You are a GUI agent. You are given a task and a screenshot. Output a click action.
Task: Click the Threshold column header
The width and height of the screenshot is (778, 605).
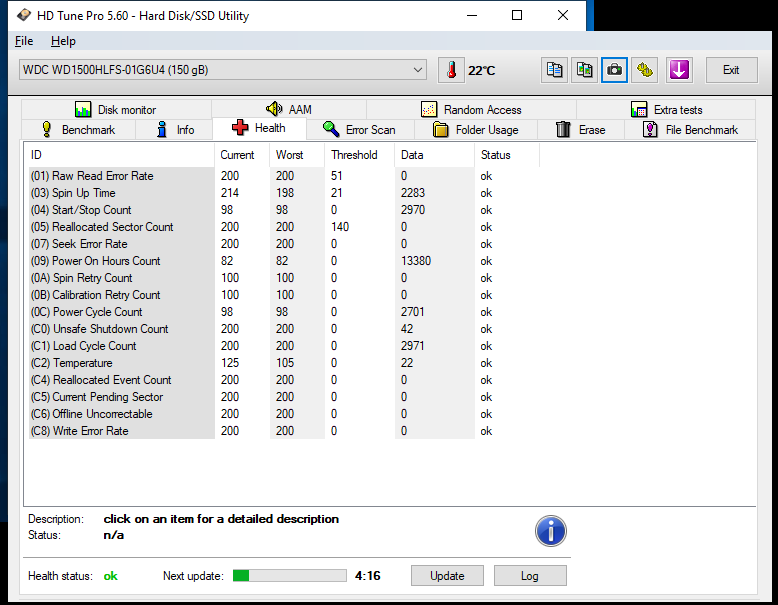tap(359, 155)
